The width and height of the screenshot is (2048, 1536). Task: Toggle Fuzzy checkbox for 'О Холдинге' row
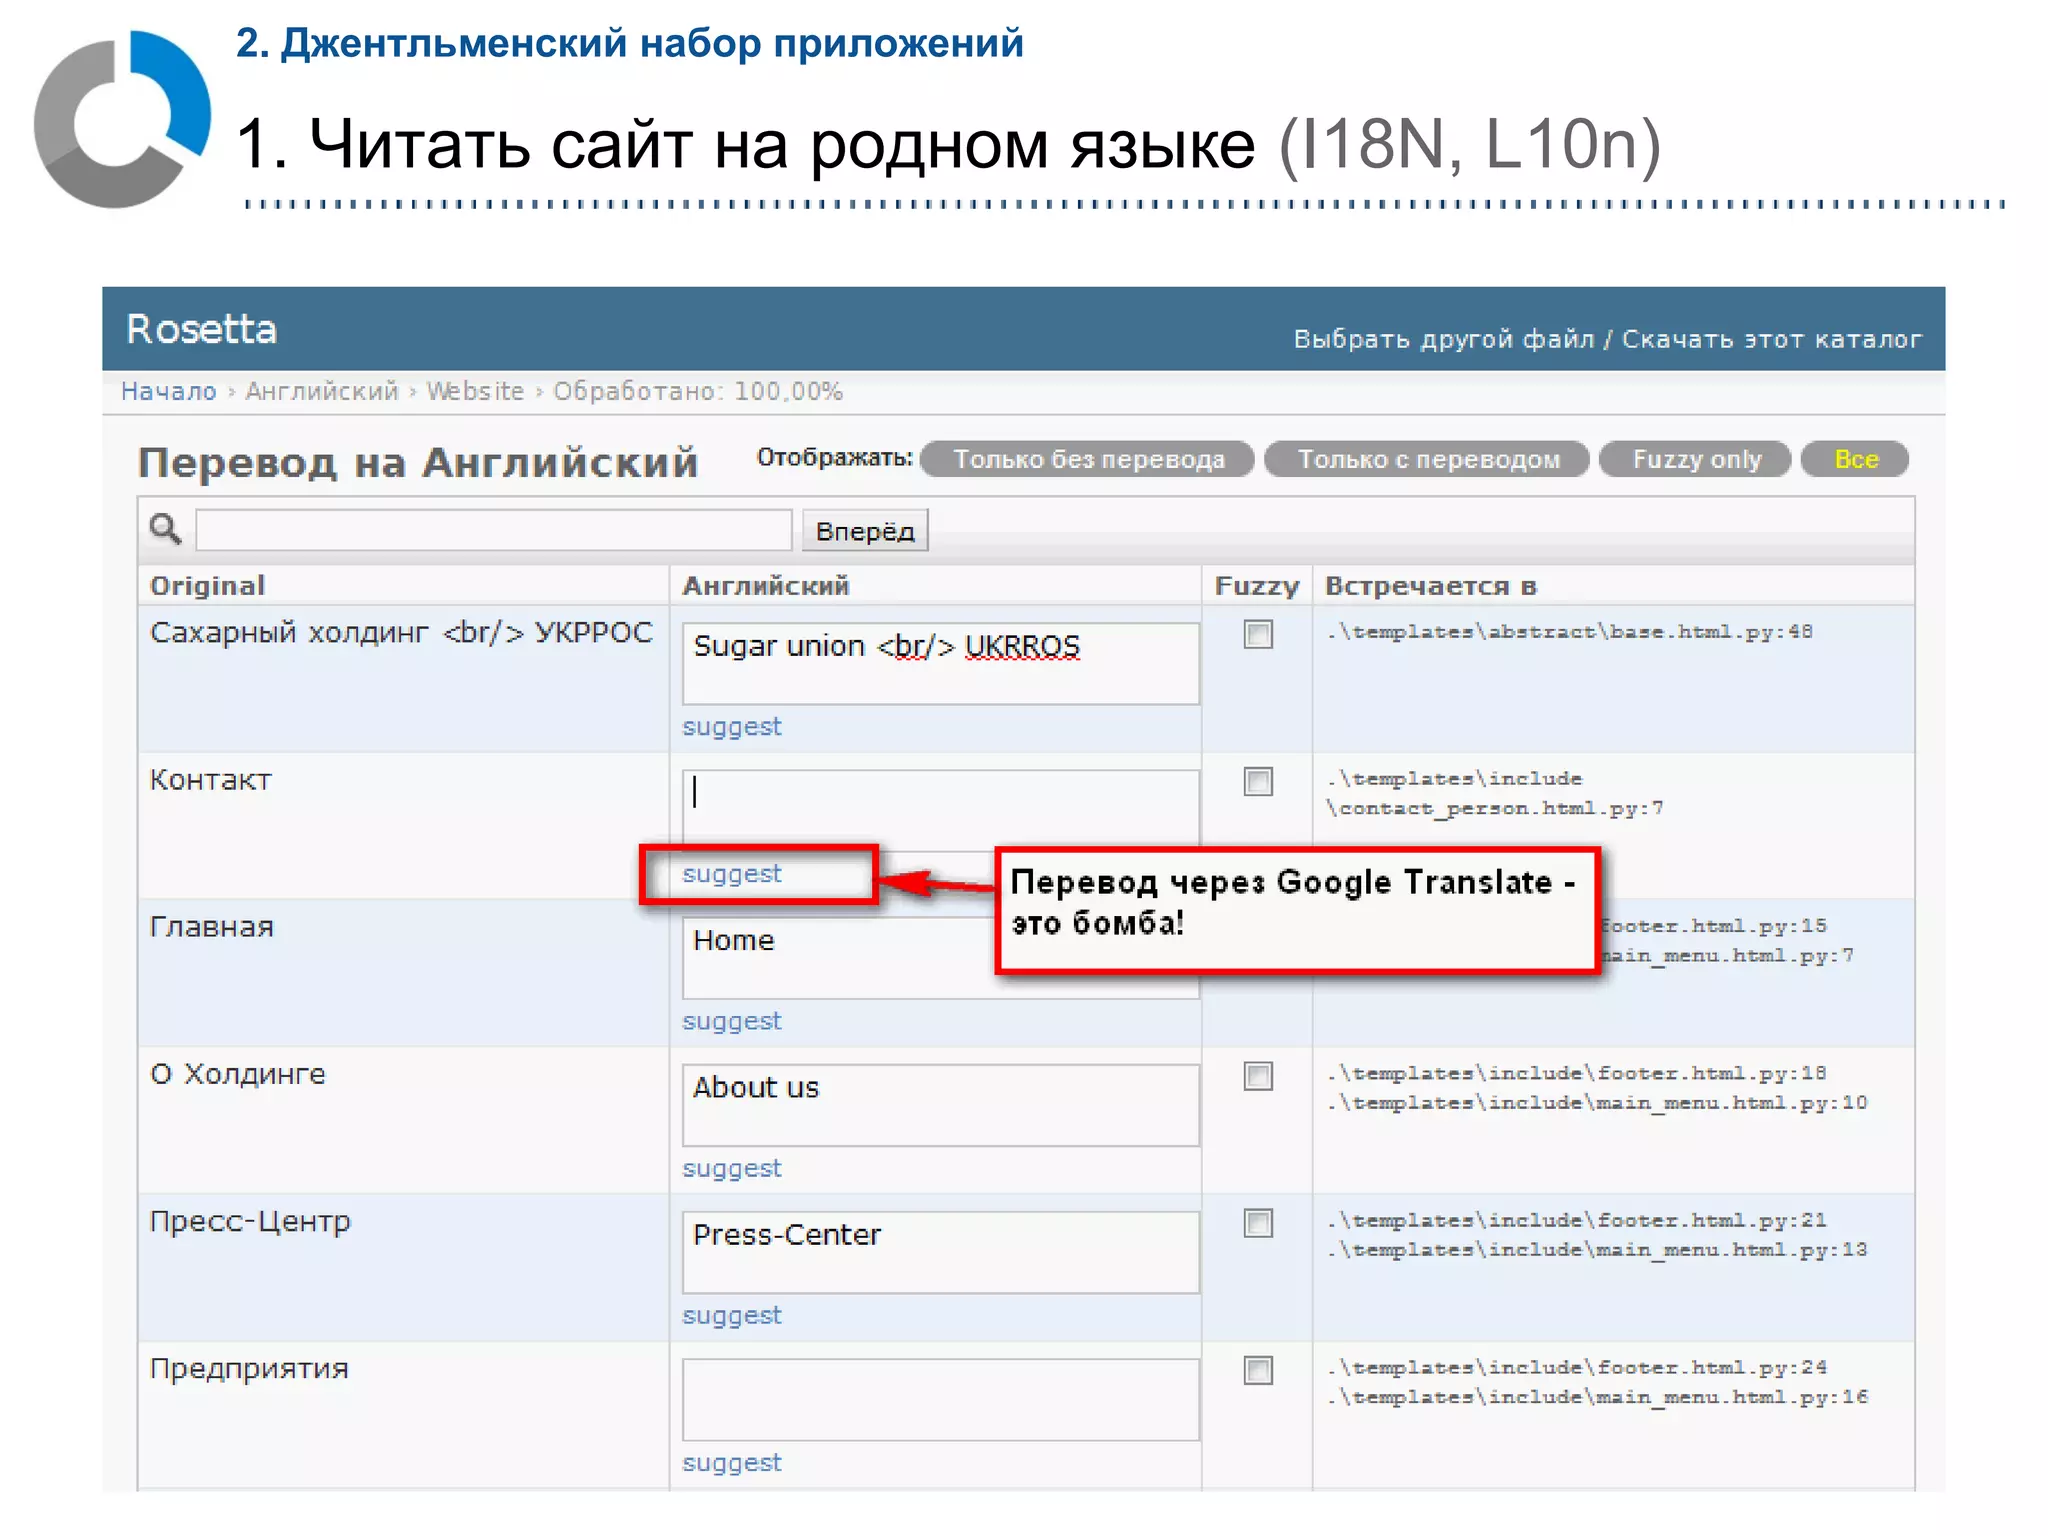1258,1076
